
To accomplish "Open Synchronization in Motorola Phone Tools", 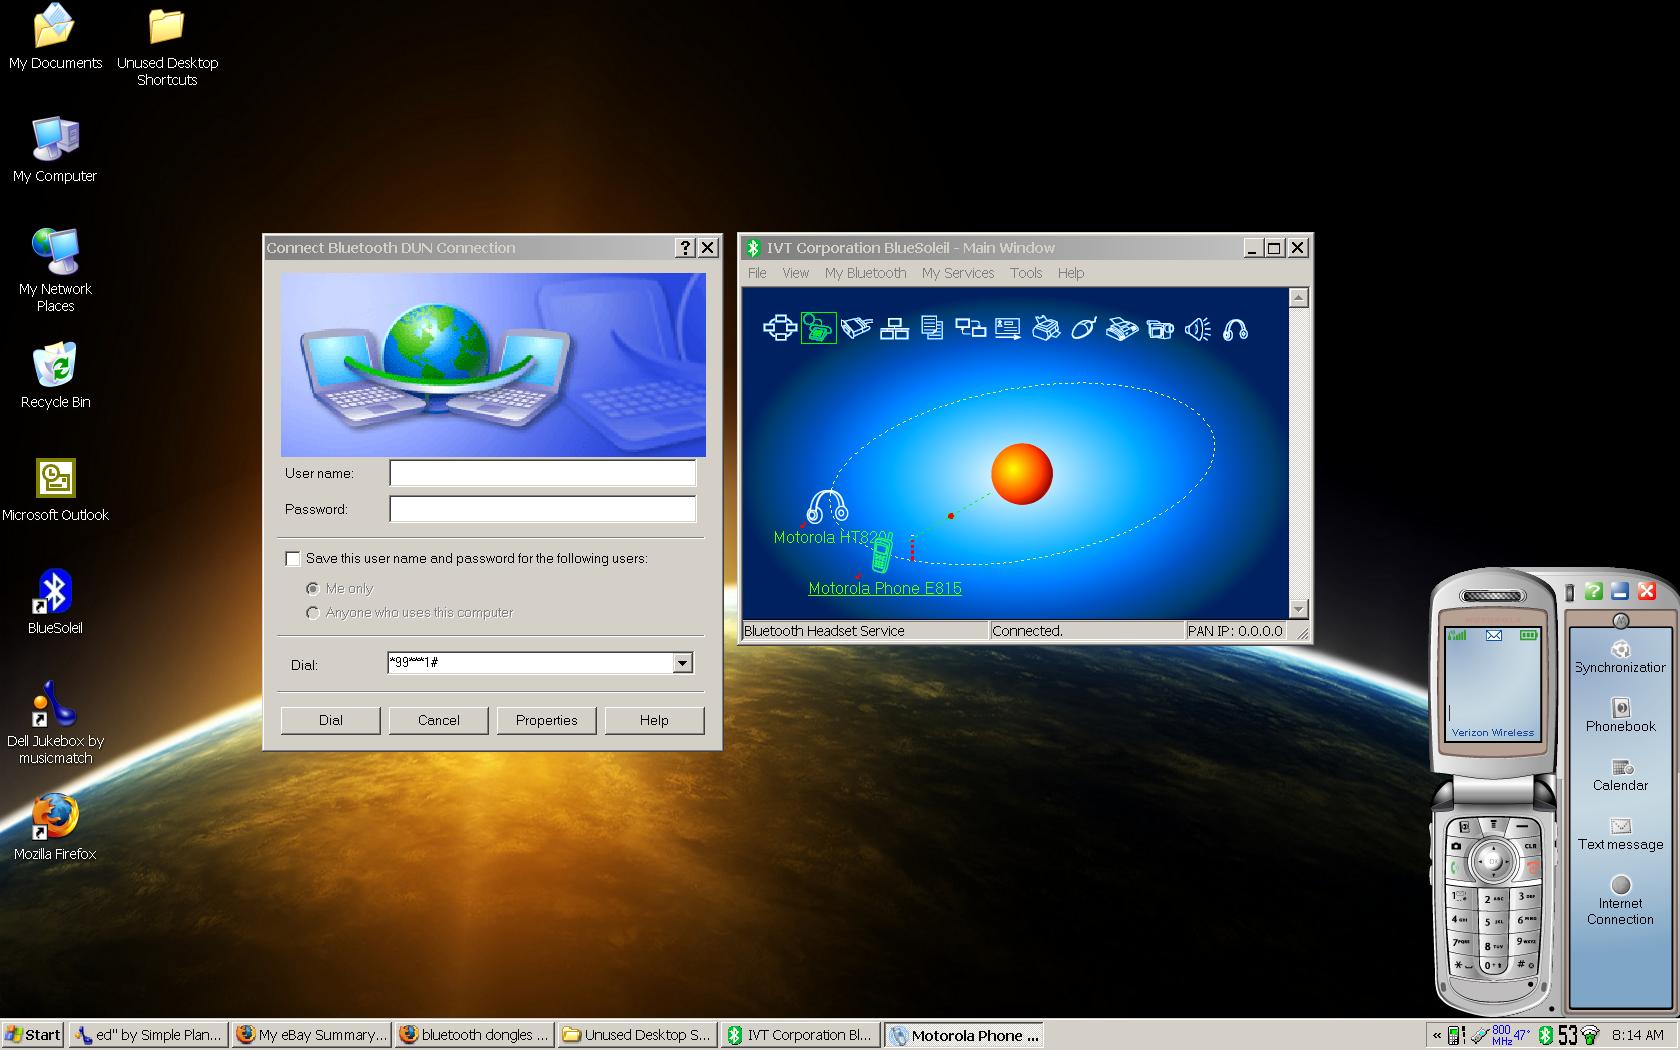I will pos(1620,658).
